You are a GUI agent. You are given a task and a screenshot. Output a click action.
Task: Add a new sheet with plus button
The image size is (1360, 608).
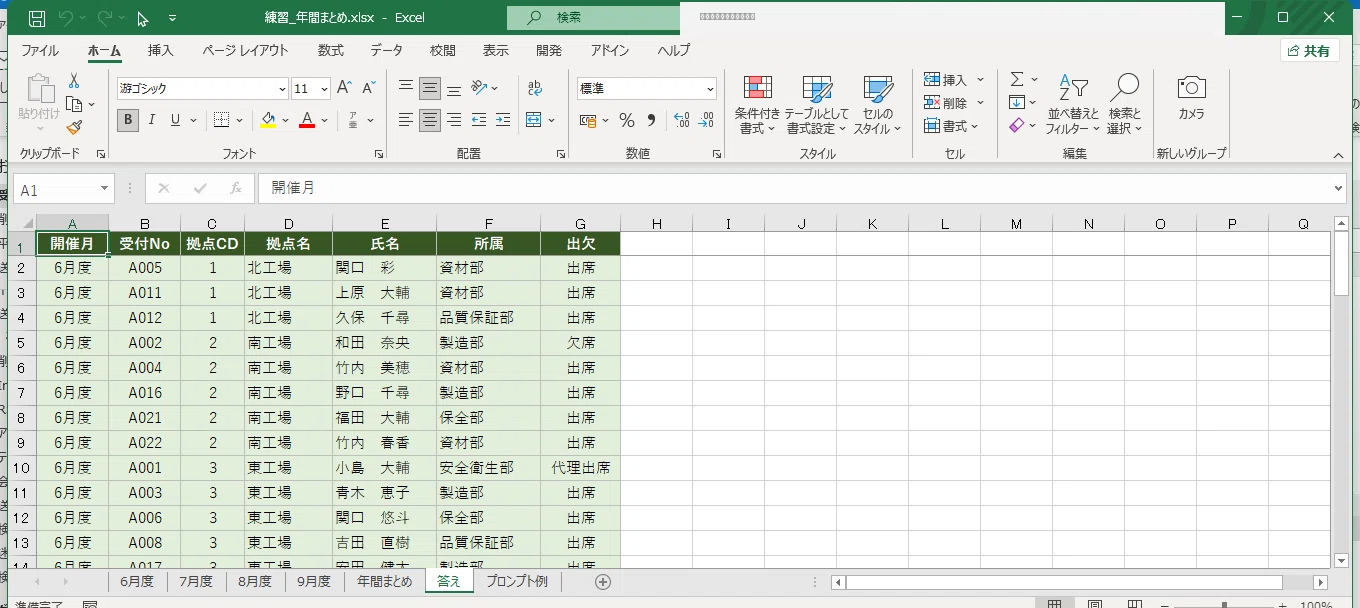tap(602, 582)
